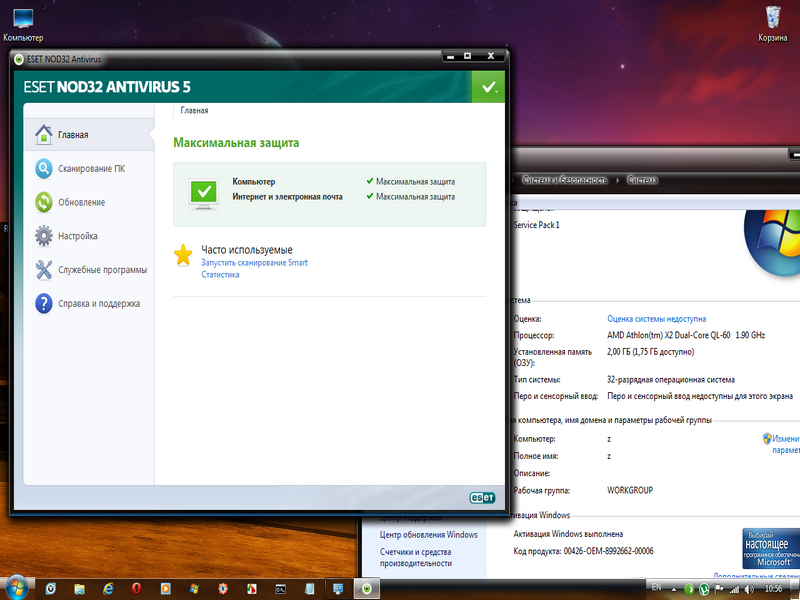Click the WORKGROUP value text
Image resolution: width=800 pixels, height=600 pixels.
(x=630, y=490)
